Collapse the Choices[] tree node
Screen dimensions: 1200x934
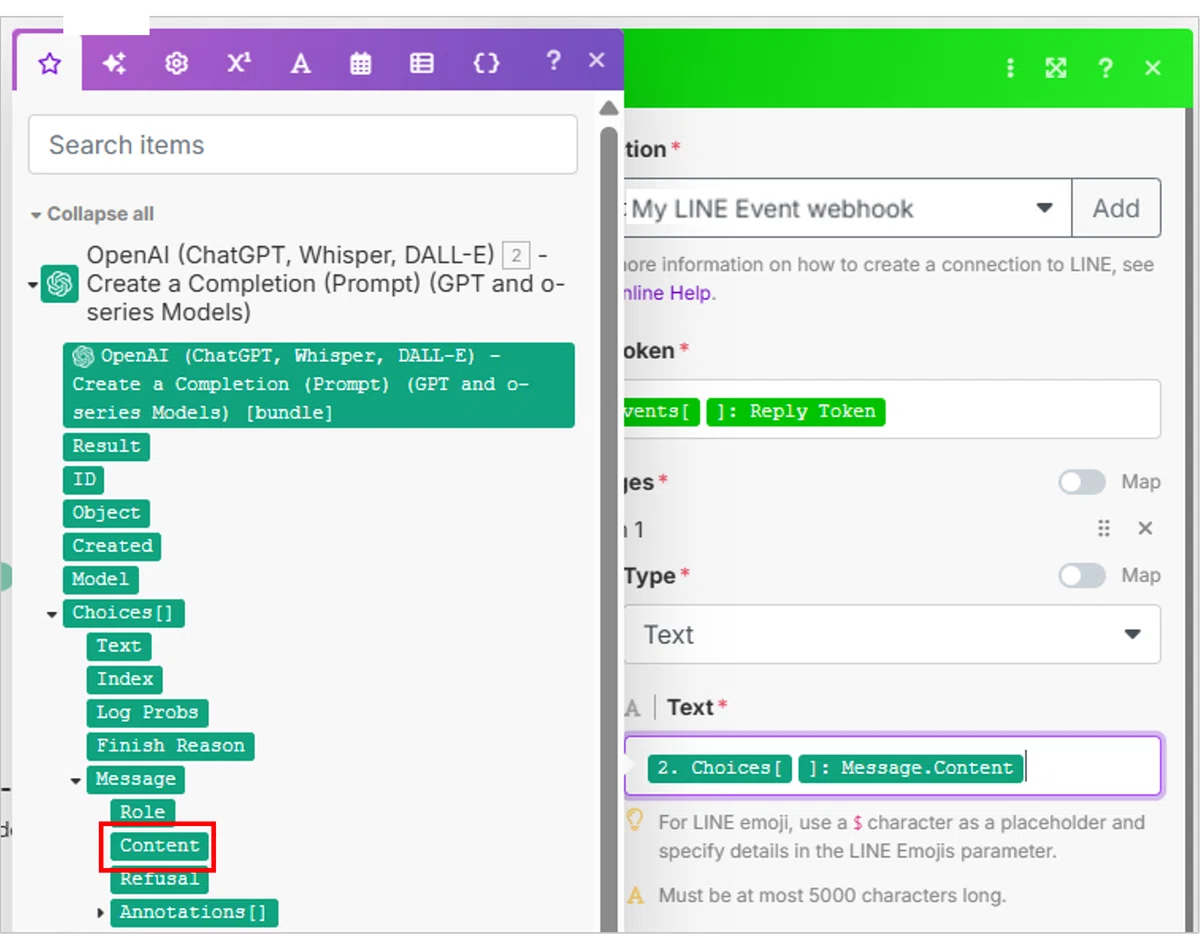52,614
